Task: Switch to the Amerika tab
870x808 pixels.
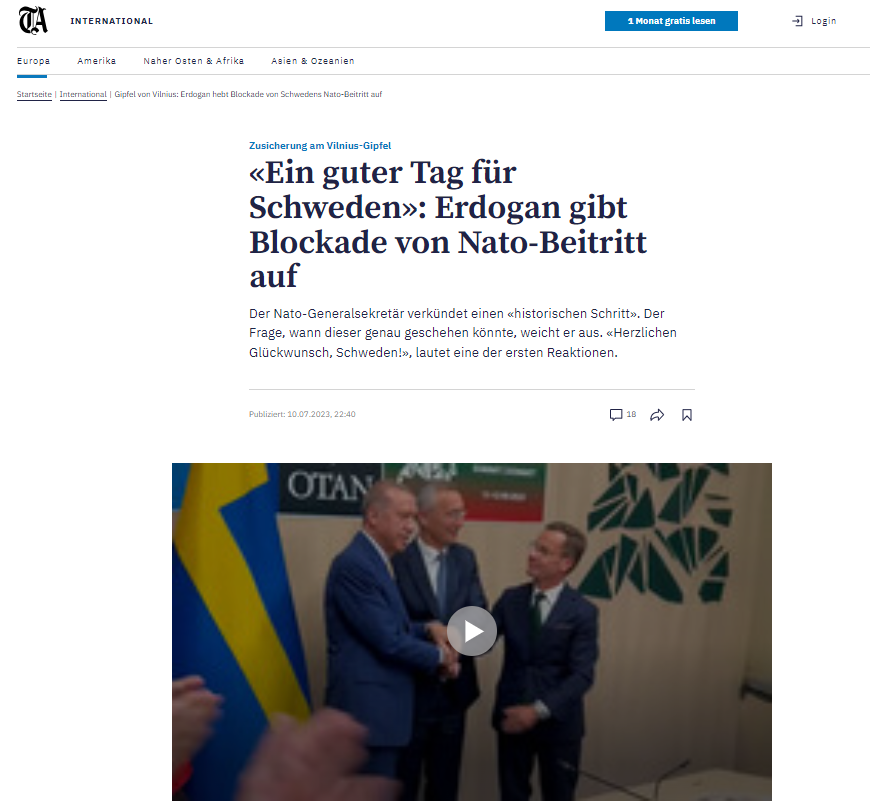Action: pyautogui.click(x=97, y=61)
